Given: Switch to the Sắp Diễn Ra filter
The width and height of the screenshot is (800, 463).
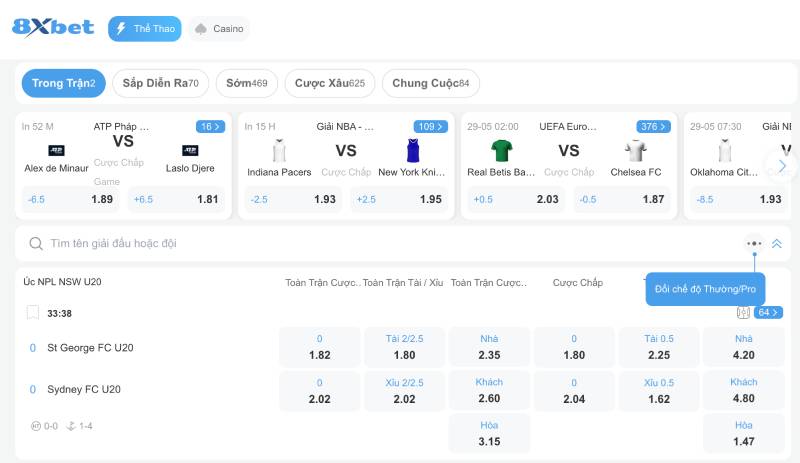Looking at the screenshot, I should point(160,83).
